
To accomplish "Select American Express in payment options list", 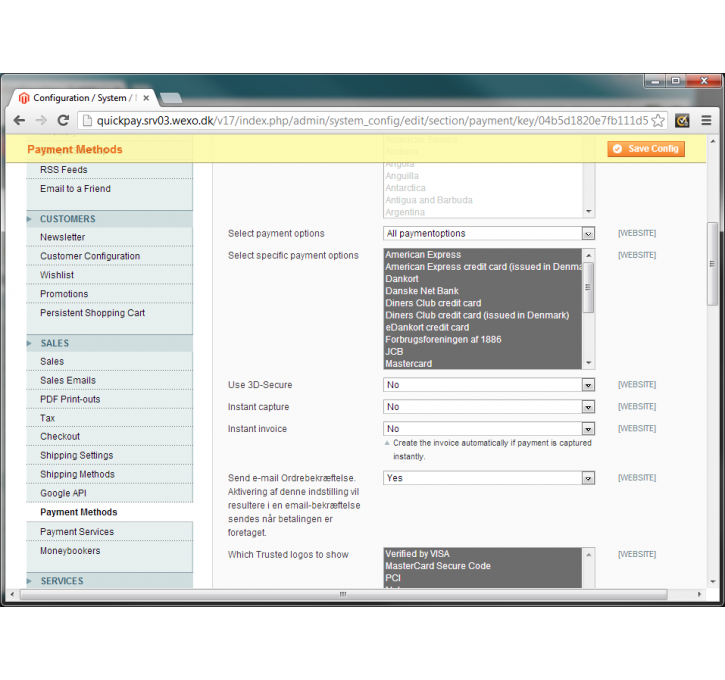I will 483,255.
